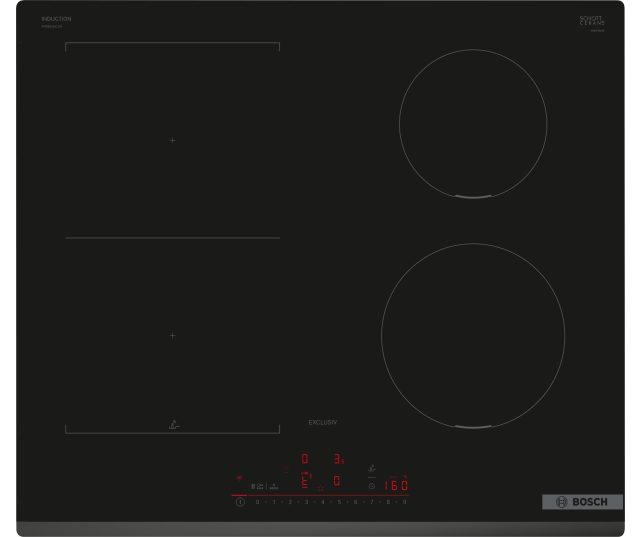Select the front-right zone display showing 0

click(x=337, y=480)
